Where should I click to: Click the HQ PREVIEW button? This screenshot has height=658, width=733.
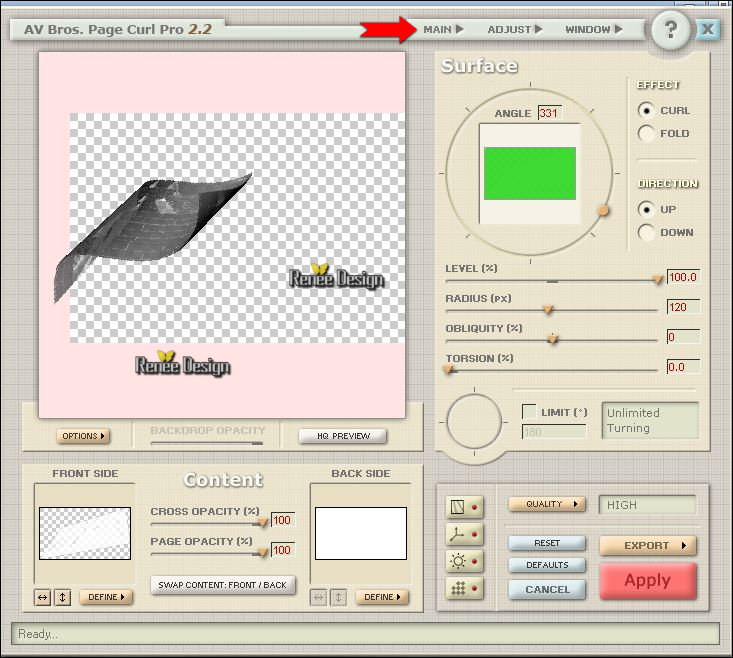coord(343,436)
